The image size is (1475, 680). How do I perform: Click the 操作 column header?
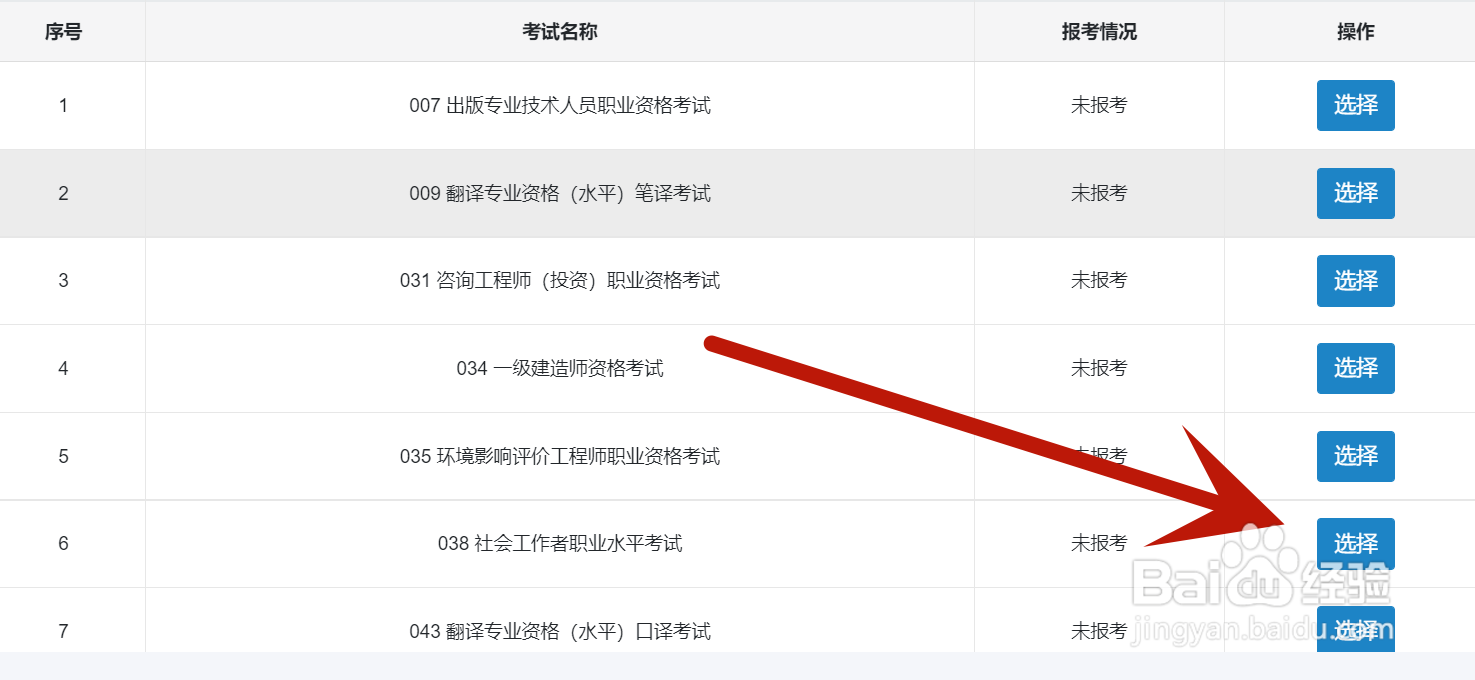point(1355,32)
